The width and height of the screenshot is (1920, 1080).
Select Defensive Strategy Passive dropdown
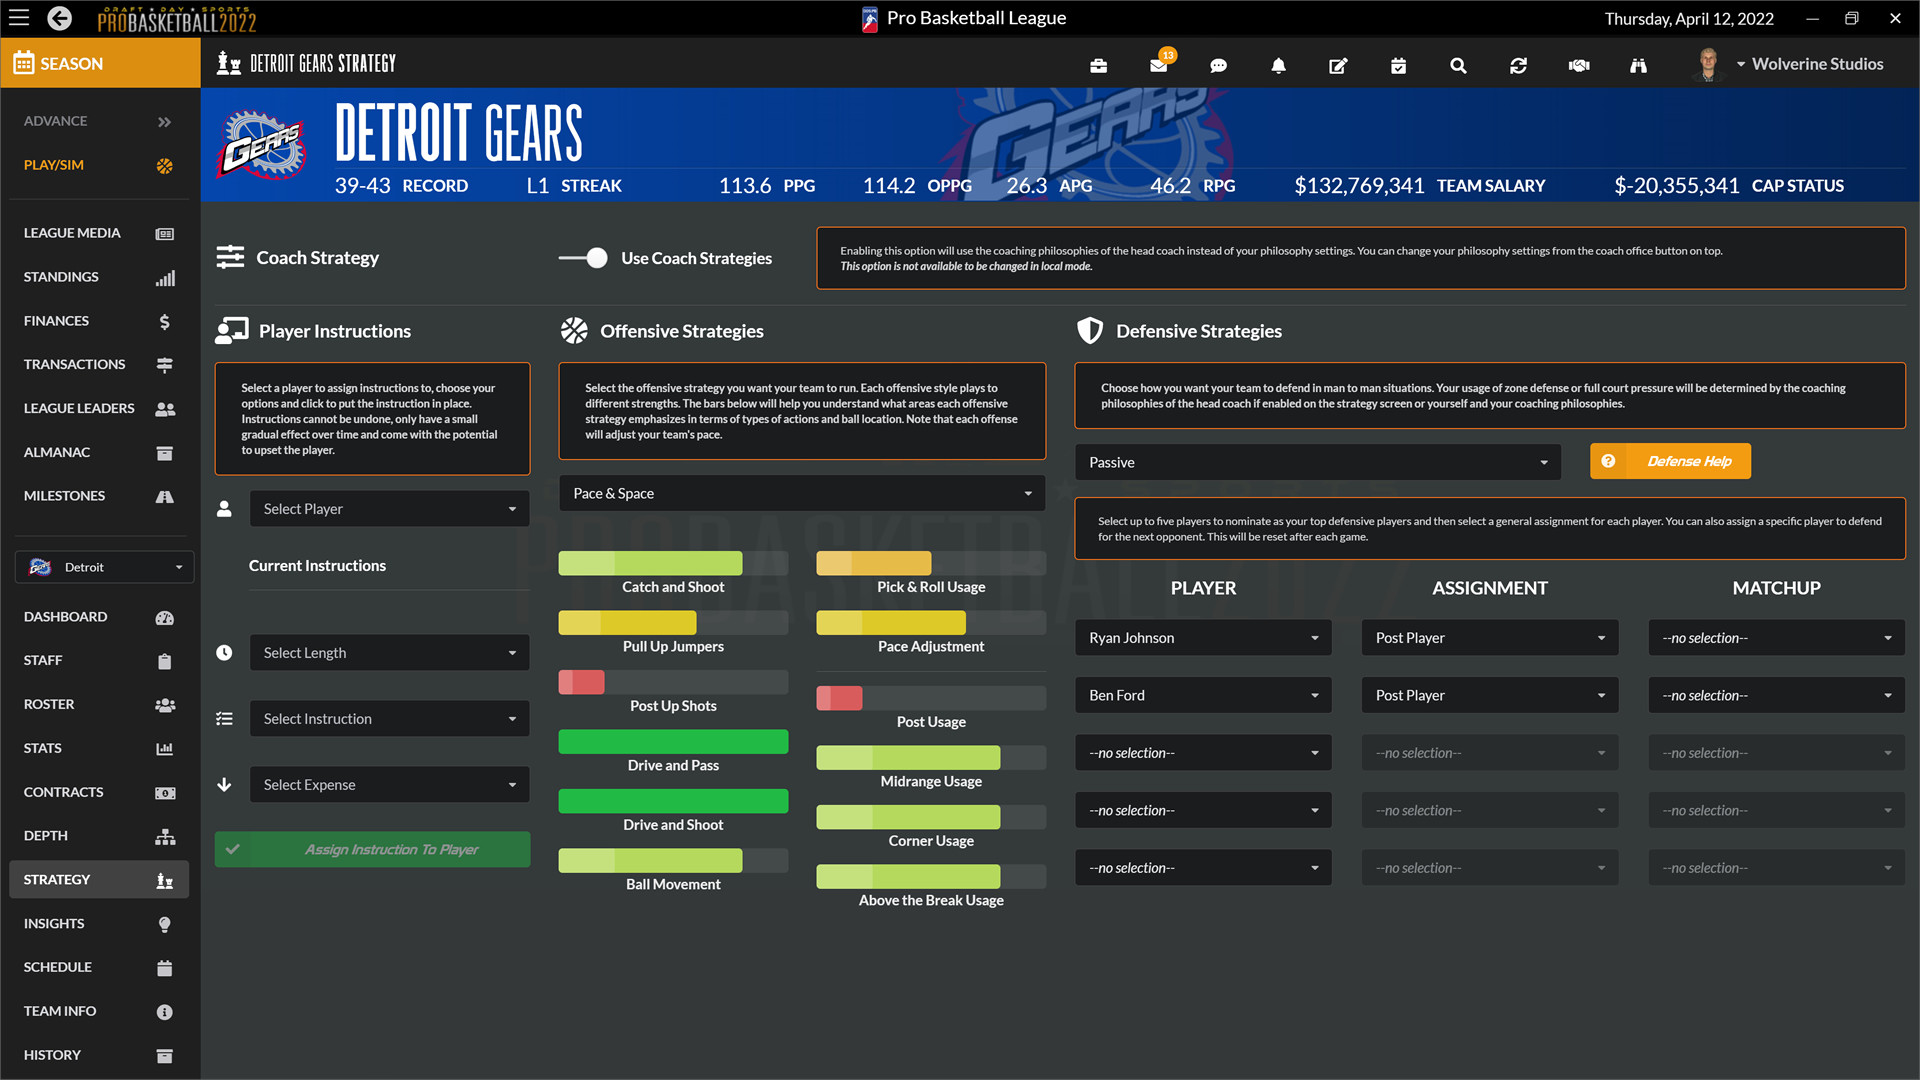click(x=1316, y=460)
